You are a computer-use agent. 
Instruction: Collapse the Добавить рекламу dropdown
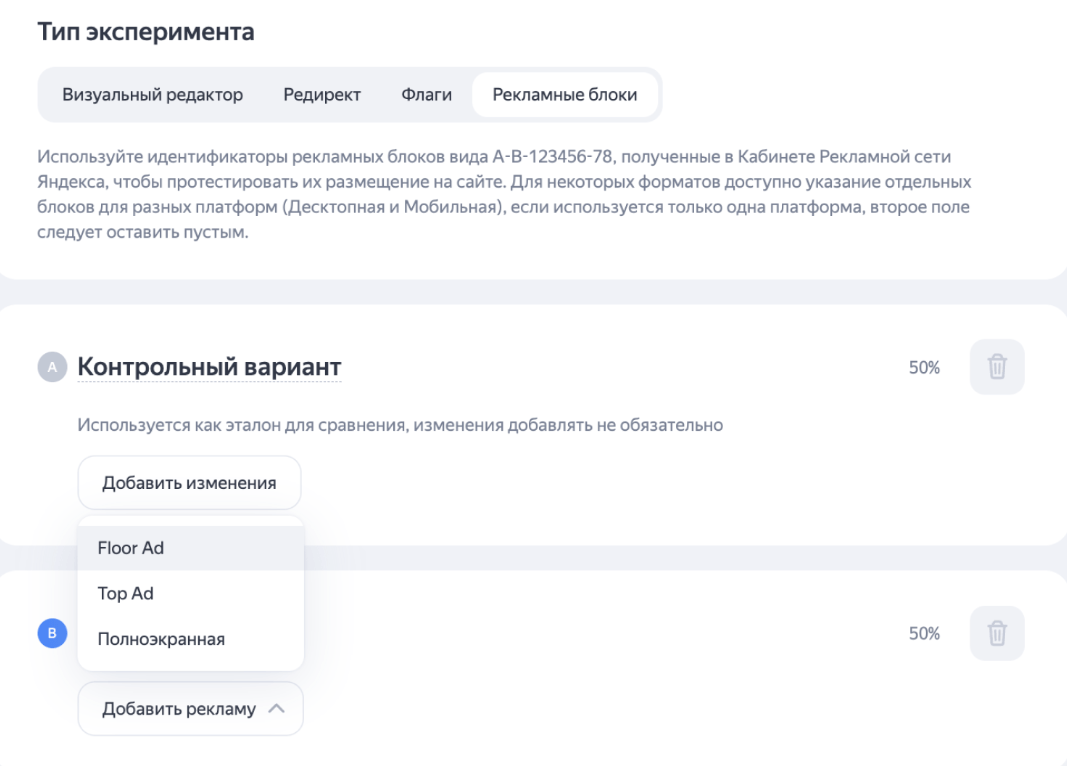190,709
